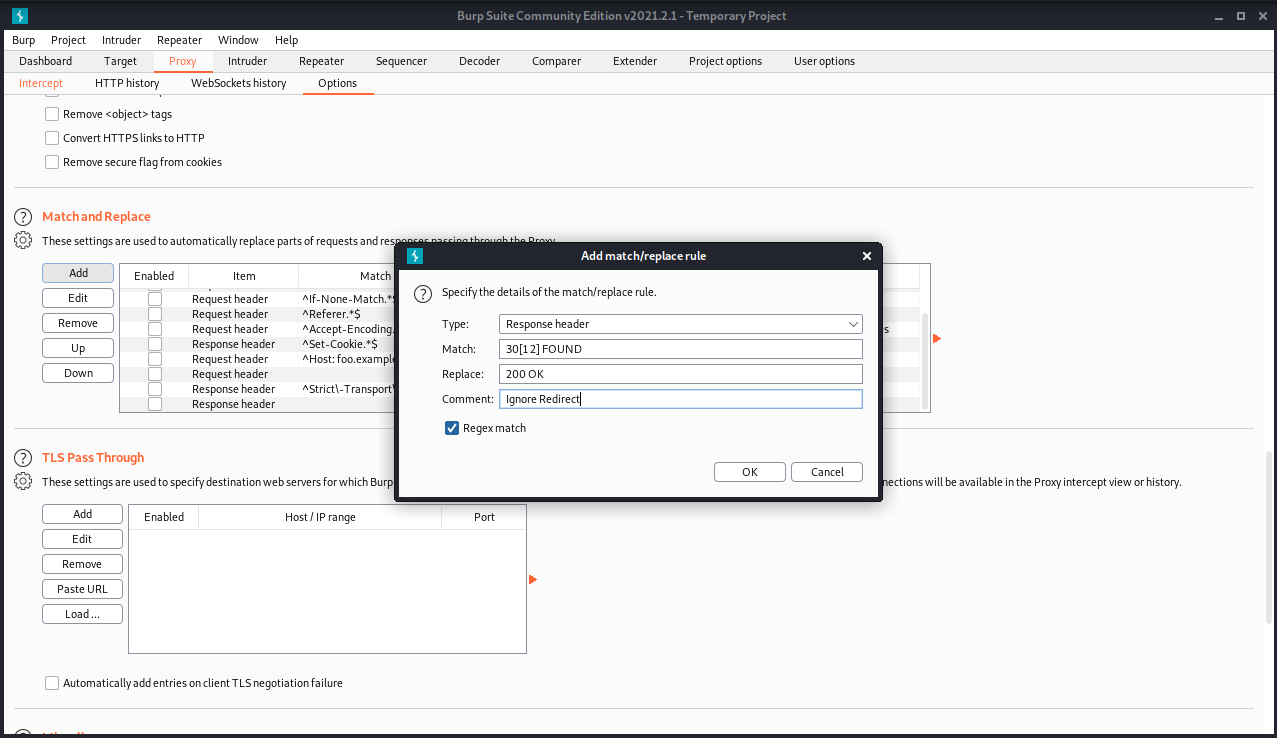Select the Proxy tab

click(x=183, y=61)
